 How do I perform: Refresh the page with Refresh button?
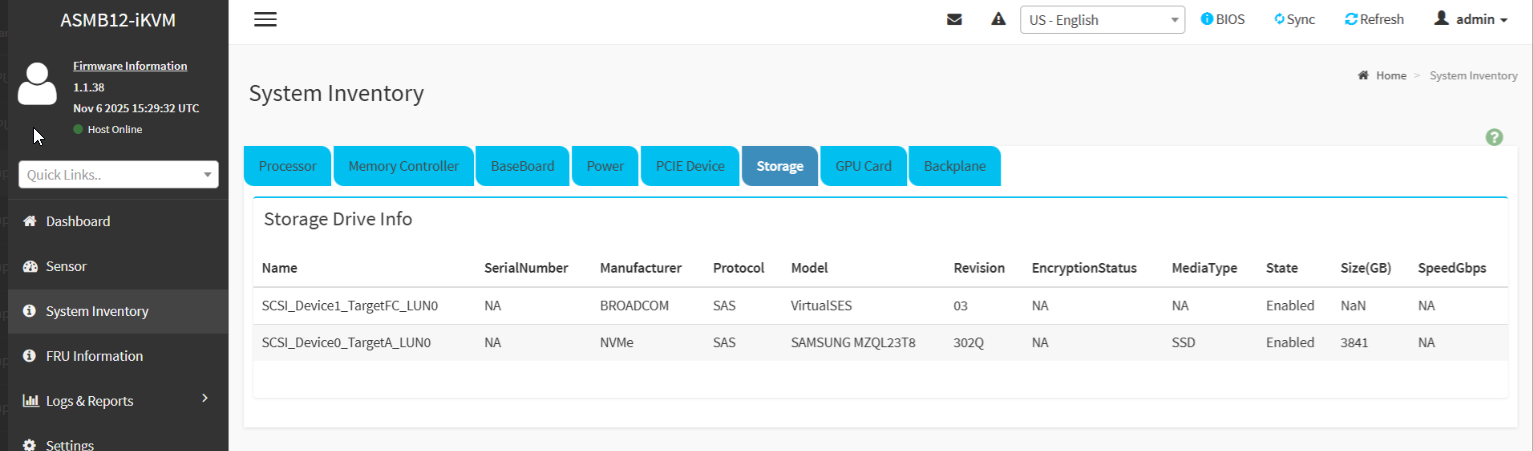click(1374, 20)
